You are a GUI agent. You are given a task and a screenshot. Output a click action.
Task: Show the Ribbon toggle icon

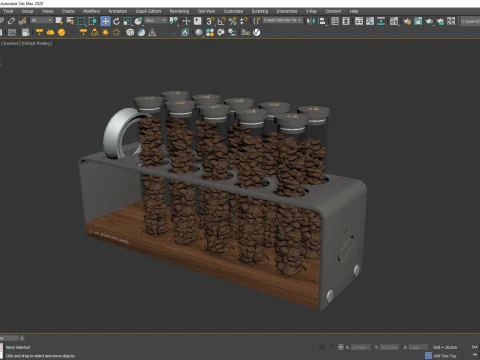coord(359,21)
